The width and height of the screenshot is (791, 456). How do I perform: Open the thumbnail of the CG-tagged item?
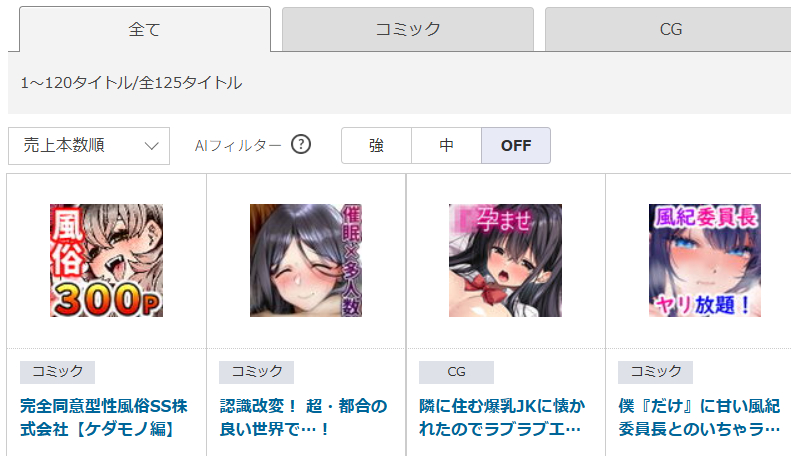505,260
